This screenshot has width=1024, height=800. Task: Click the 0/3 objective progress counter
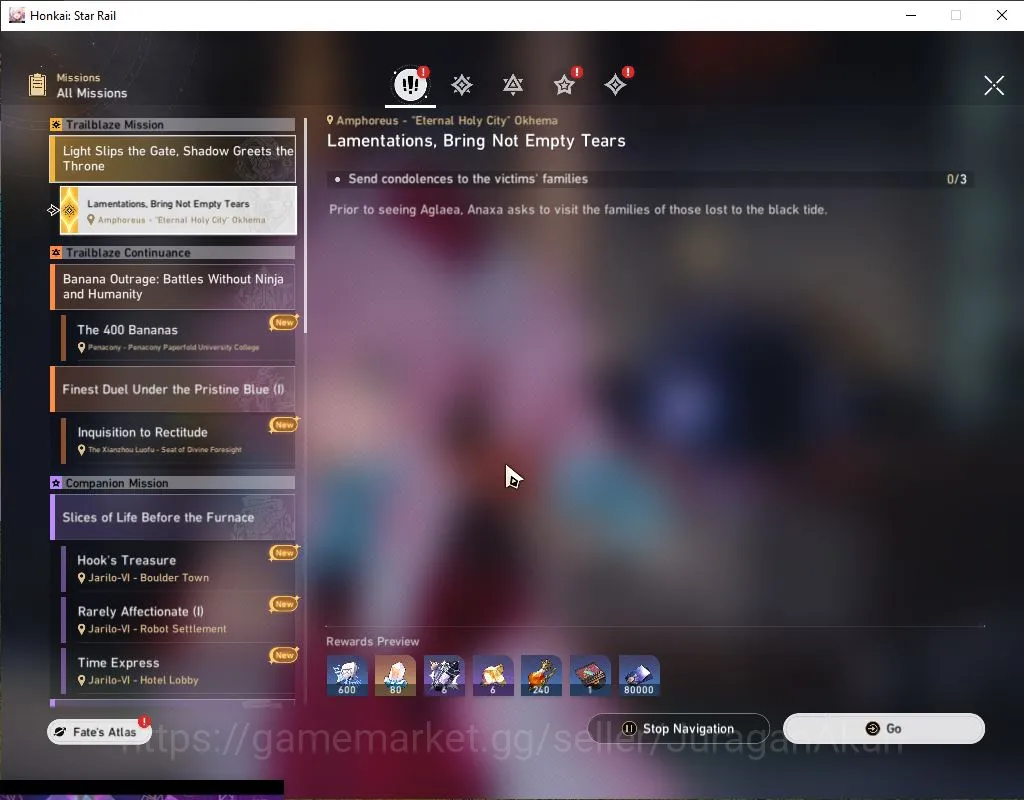(957, 179)
